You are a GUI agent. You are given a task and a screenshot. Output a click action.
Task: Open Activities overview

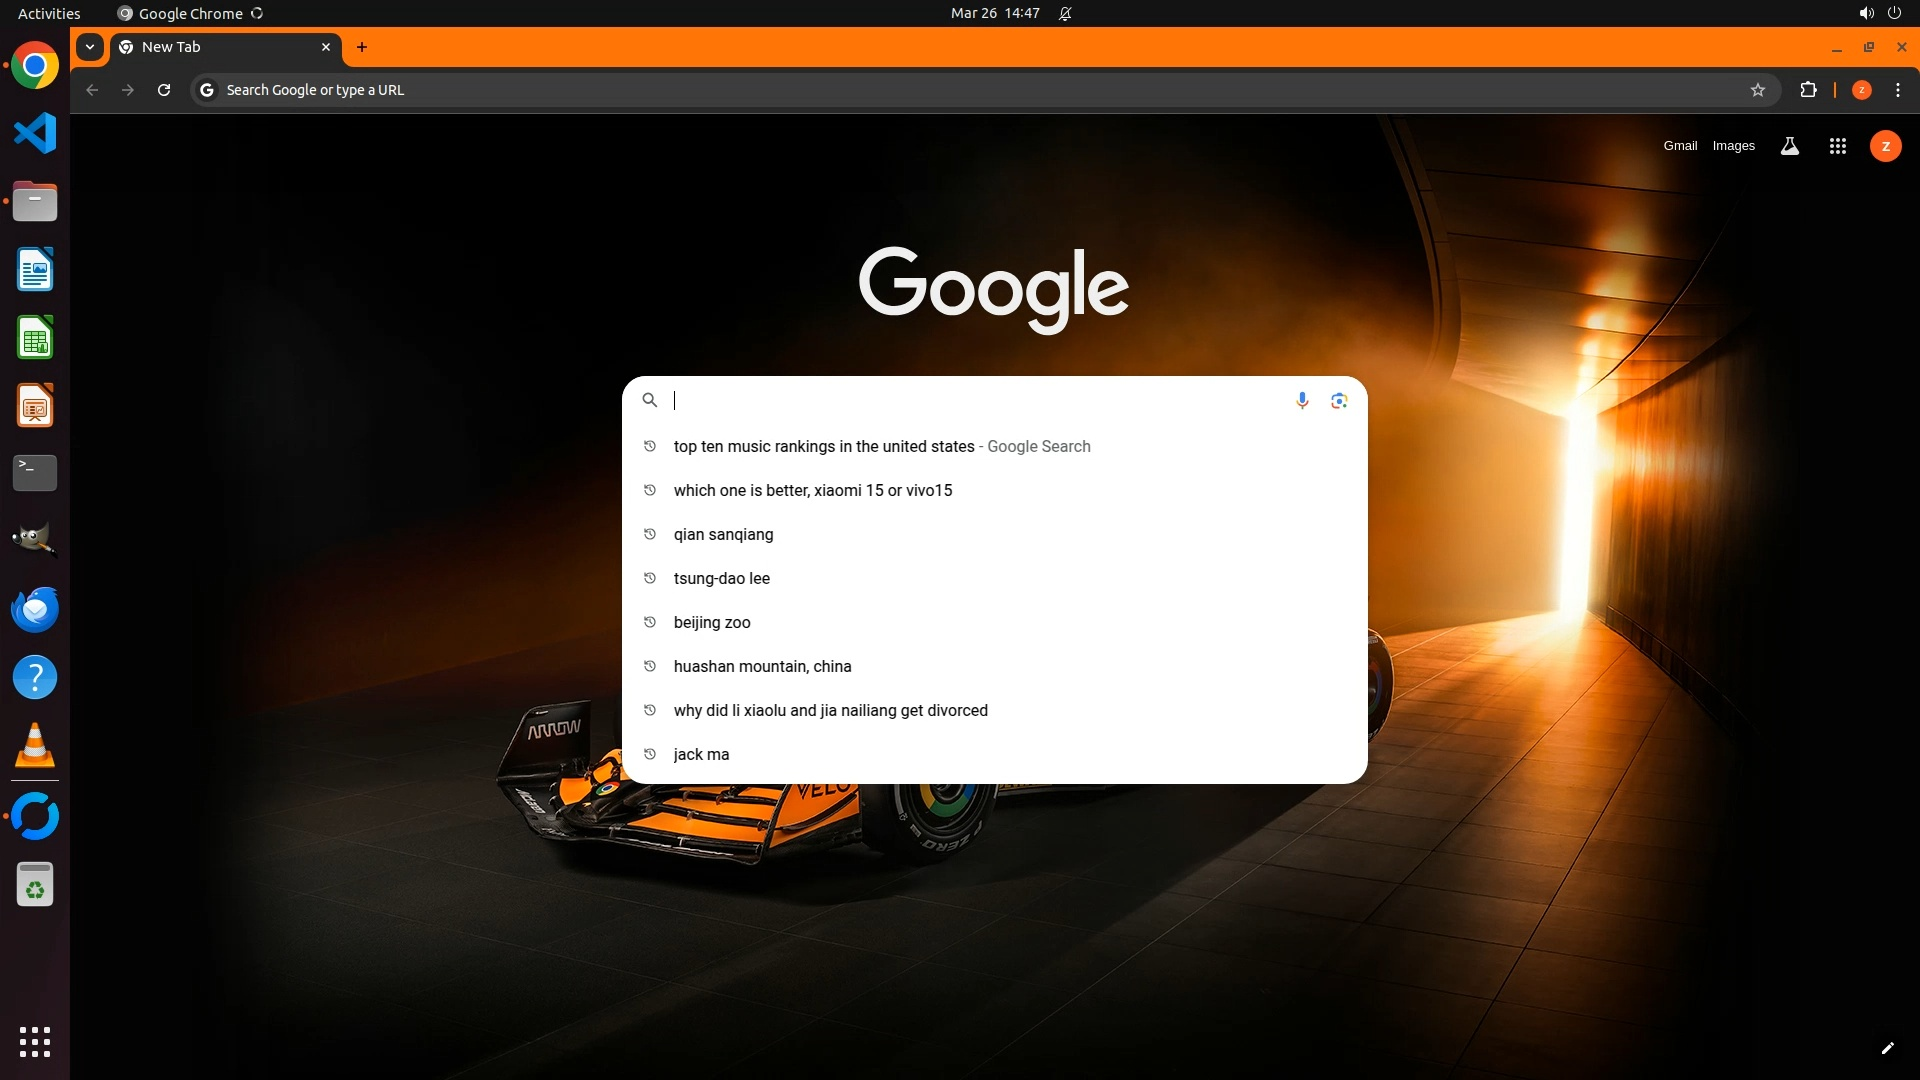coord(49,13)
